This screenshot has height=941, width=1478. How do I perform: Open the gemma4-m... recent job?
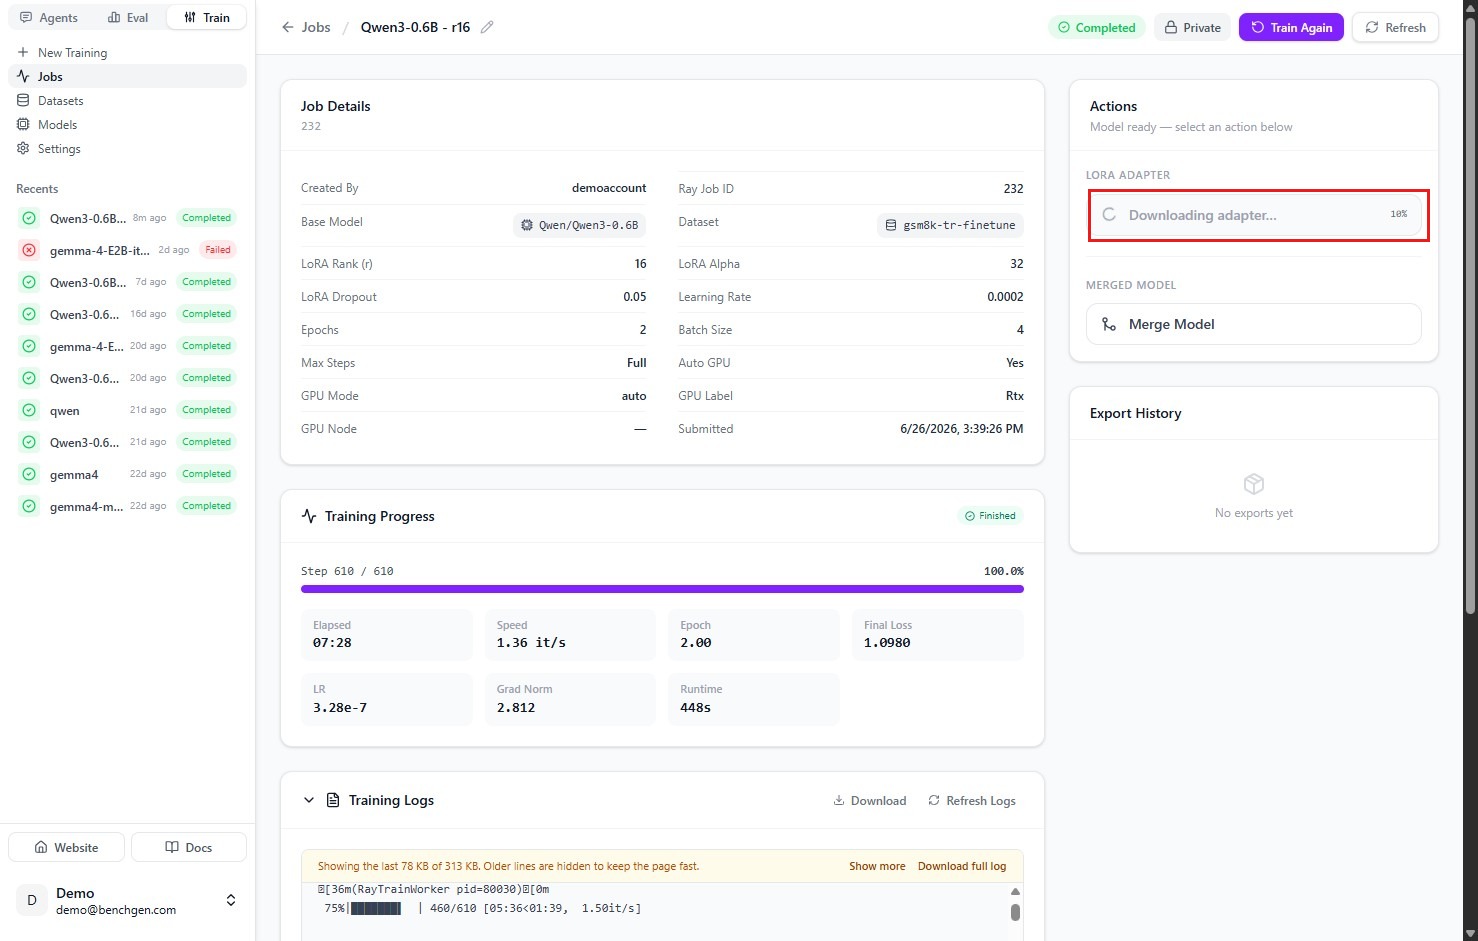127,506
